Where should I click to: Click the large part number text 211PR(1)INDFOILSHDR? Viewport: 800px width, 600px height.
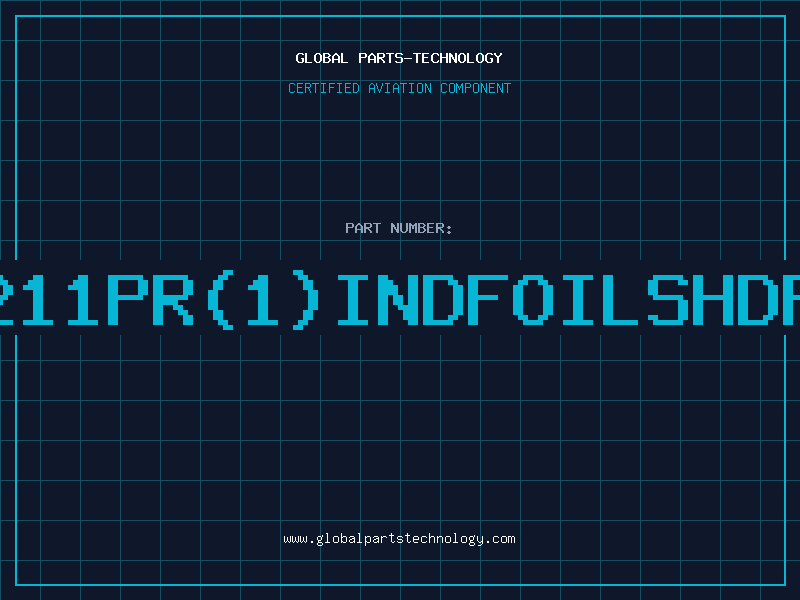point(400,299)
